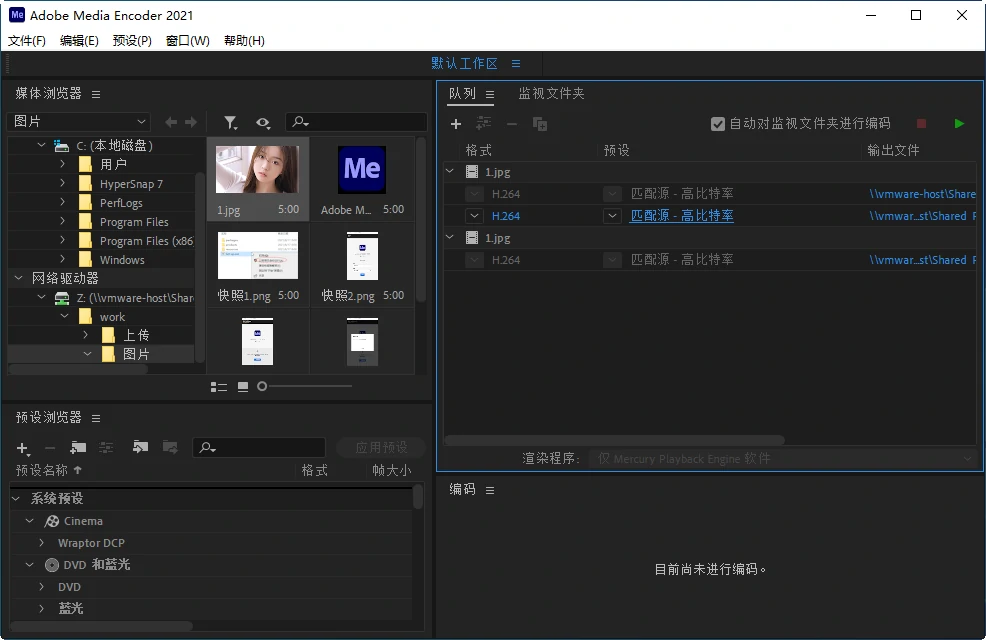986x640 pixels.
Task: Open the 编辑(E) menu
Action: (x=79, y=41)
